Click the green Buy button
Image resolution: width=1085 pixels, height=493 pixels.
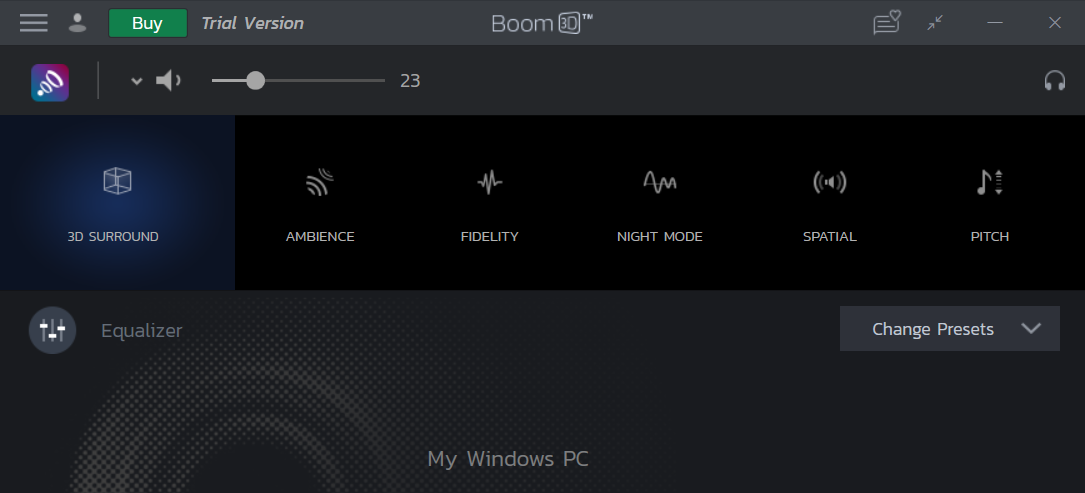point(147,23)
